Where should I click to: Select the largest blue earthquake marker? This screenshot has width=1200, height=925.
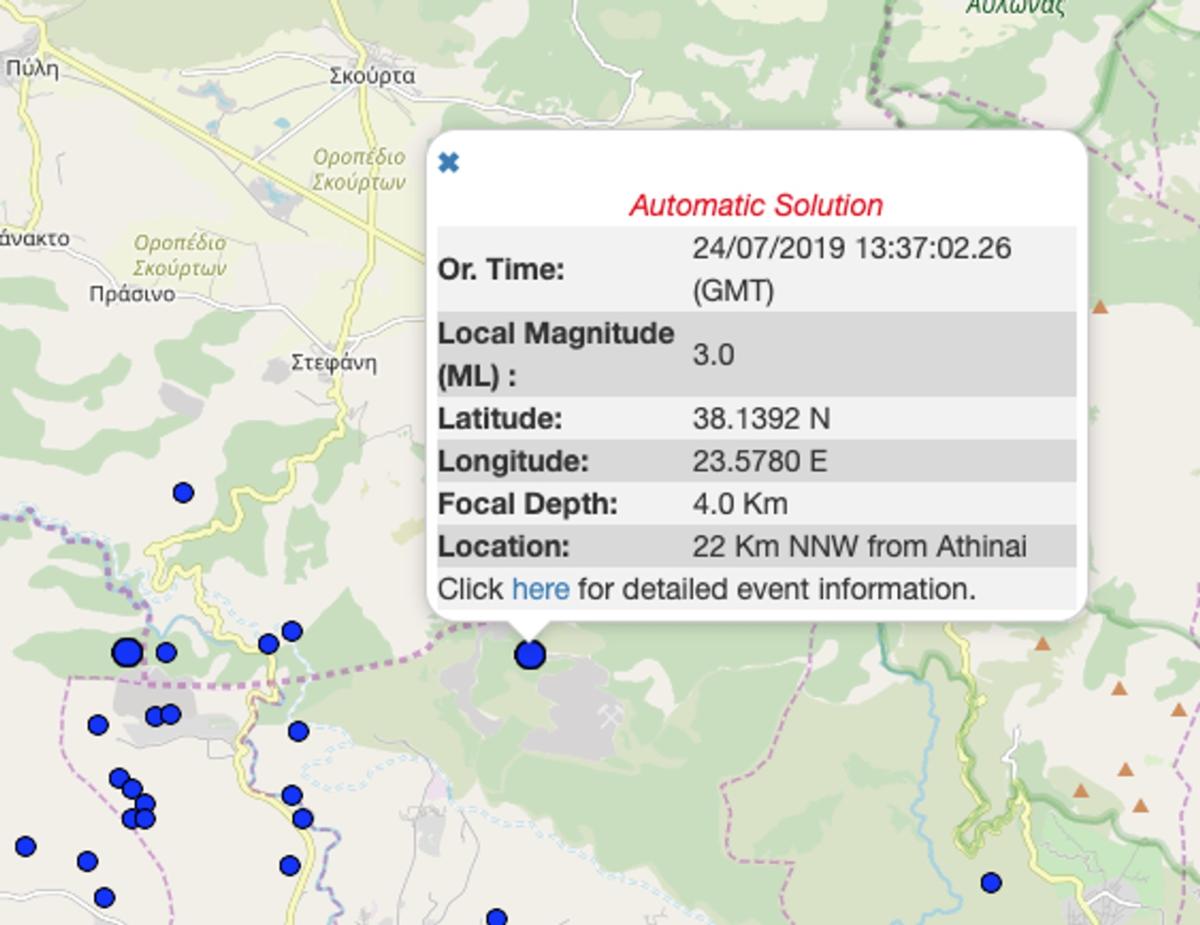tap(127, 653)
